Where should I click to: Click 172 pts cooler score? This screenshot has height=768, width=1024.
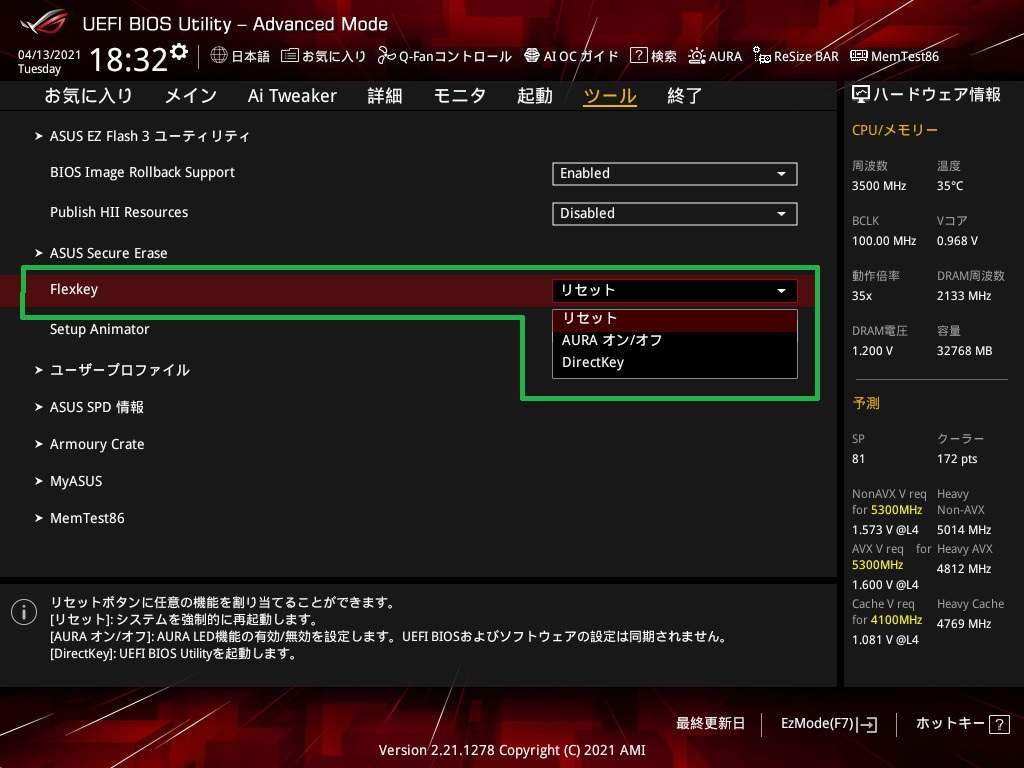957,459
